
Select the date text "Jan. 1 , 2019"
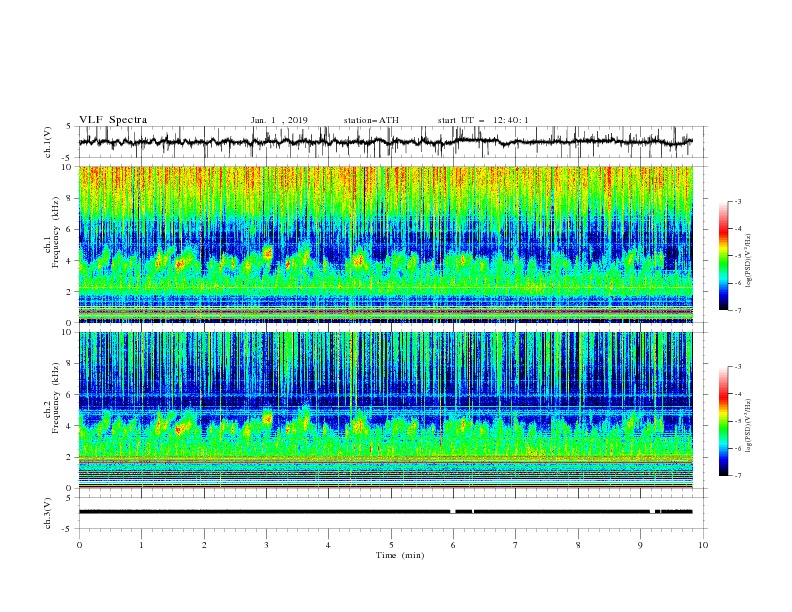pyautogui.click(x=279, y=120)
